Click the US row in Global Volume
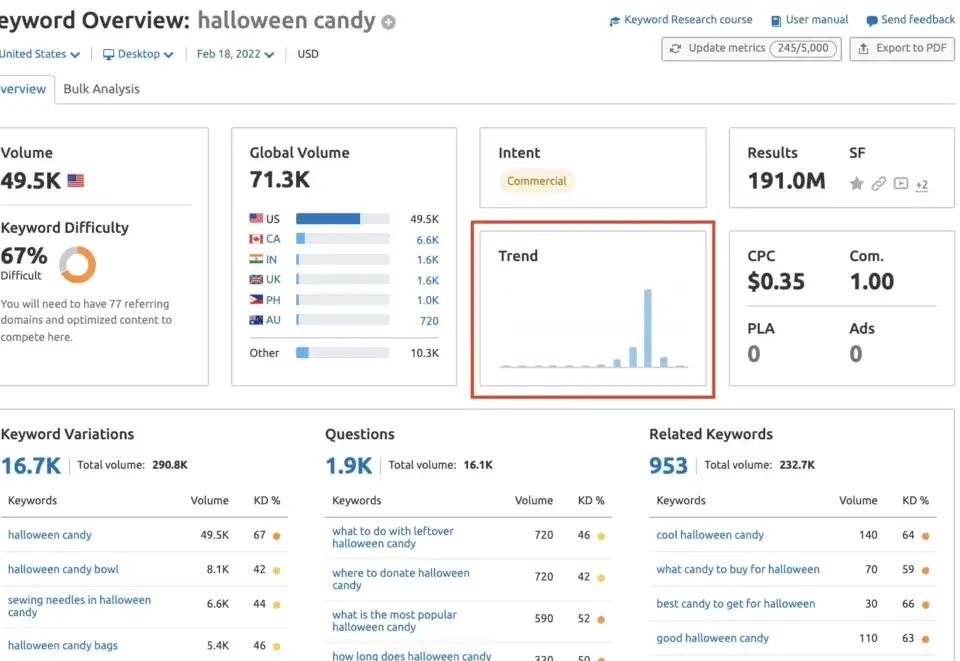Screen dimensions: 960x661 [344, 218]
